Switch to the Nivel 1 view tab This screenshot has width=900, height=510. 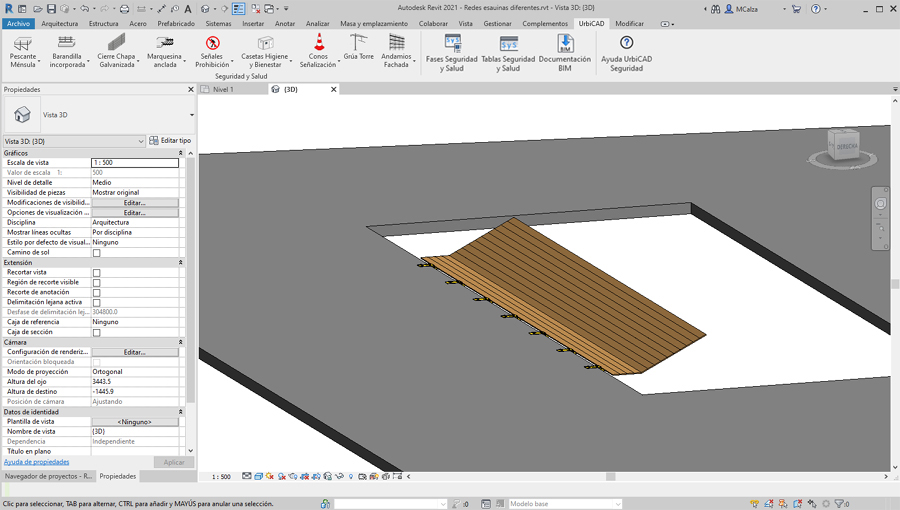pyautogui.click(x=224, y=89)
